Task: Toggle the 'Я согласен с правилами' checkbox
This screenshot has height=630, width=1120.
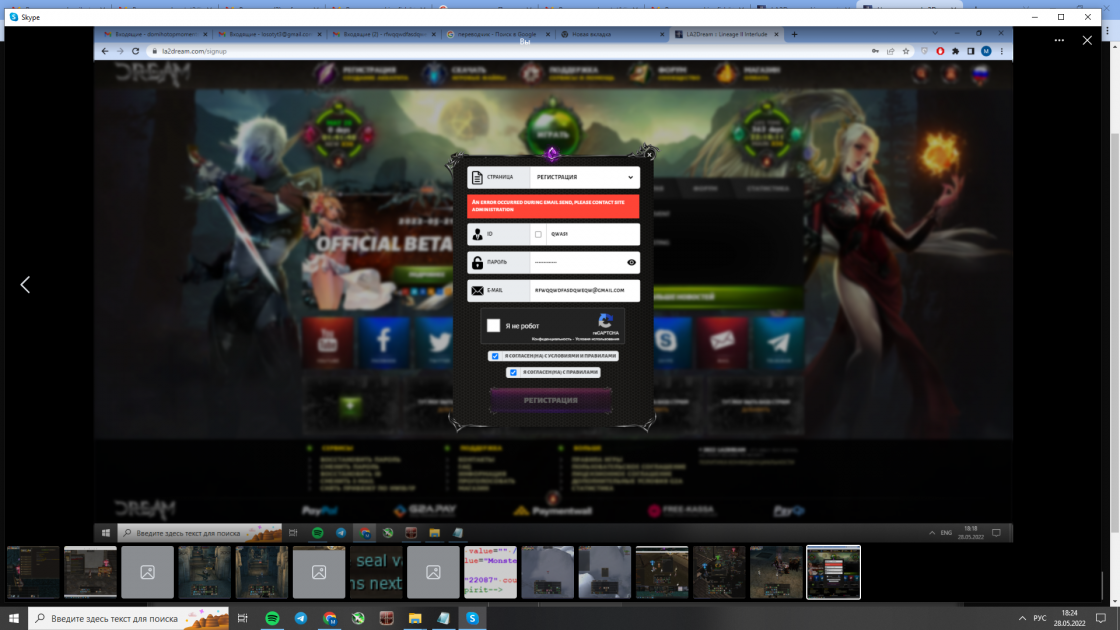Action: 513,372
